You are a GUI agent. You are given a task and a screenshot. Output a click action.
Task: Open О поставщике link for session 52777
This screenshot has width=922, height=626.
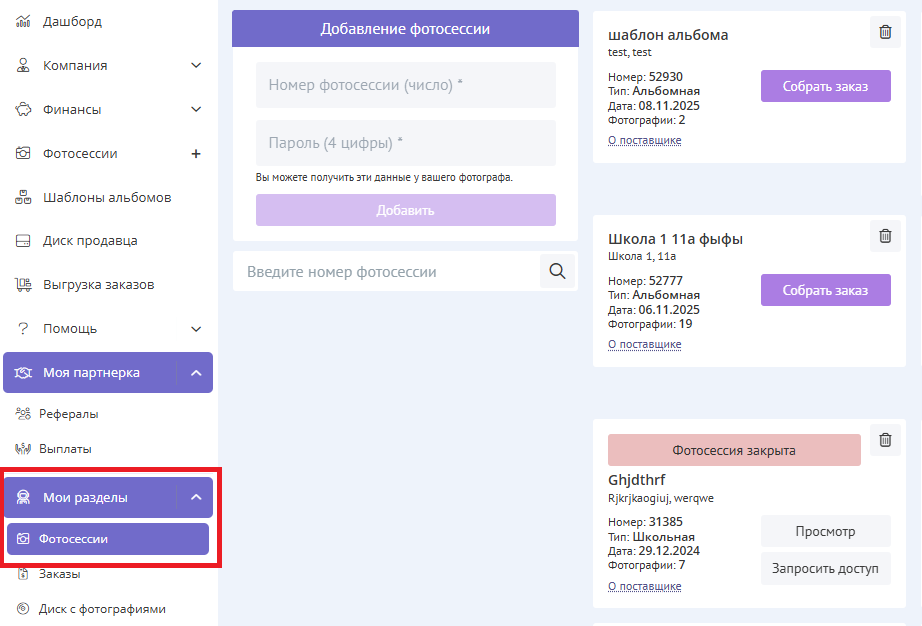coord(644,344)
